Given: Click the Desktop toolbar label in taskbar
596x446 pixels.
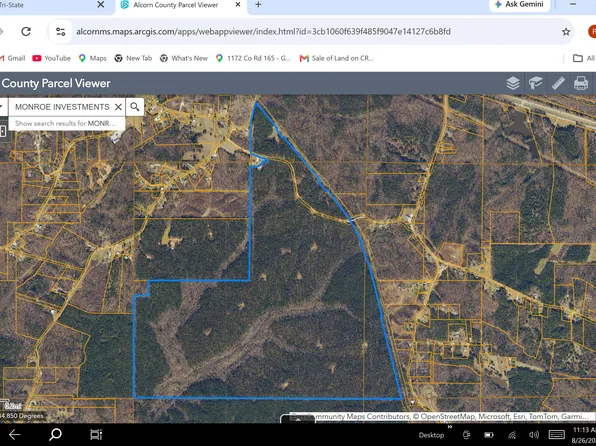Looking at the screenshot, I should [431, 435].
